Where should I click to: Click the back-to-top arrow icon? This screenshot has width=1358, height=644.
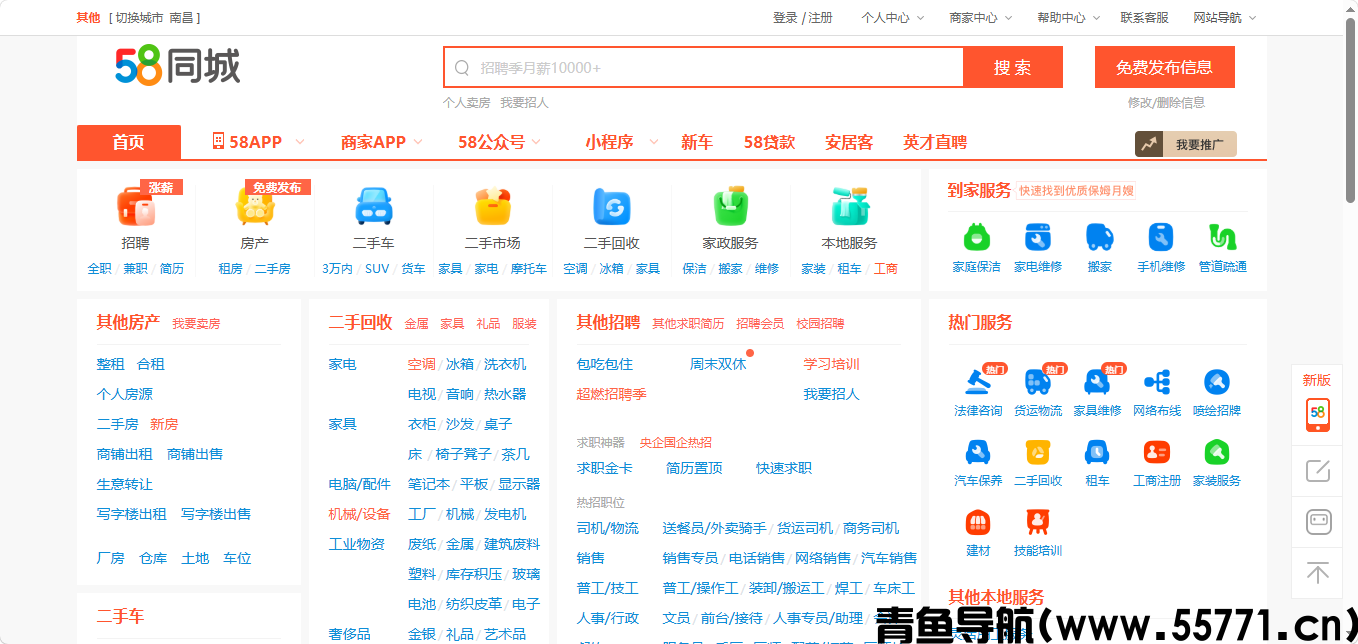(x=1318, y=573)
